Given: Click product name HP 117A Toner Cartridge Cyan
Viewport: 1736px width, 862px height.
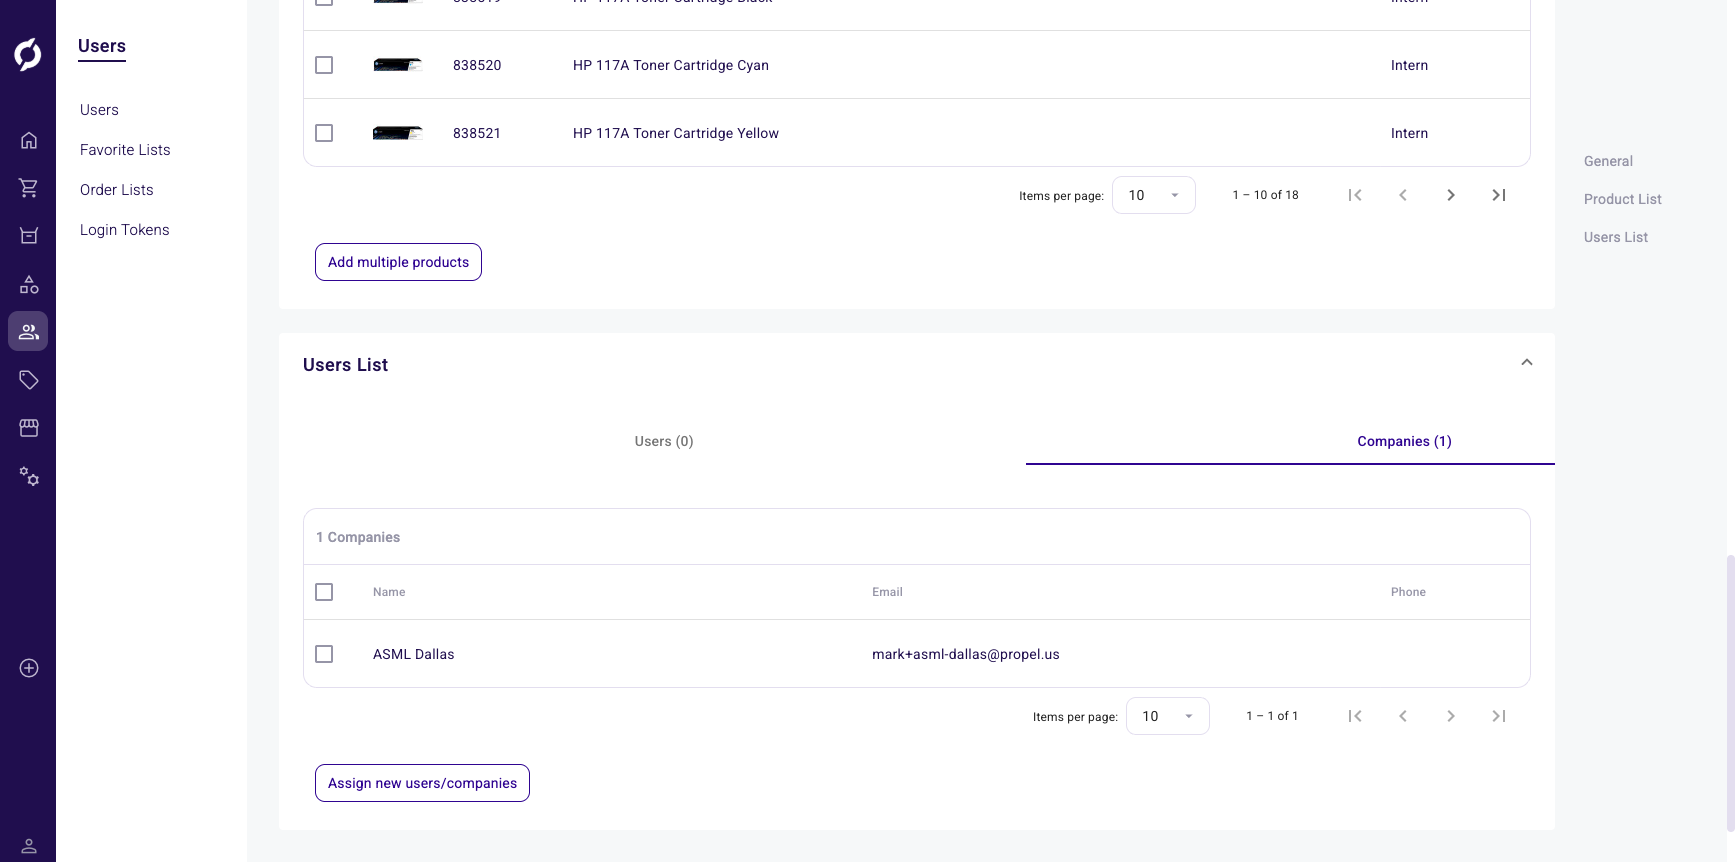Looking at the screenshot, I should click(671, 65).
